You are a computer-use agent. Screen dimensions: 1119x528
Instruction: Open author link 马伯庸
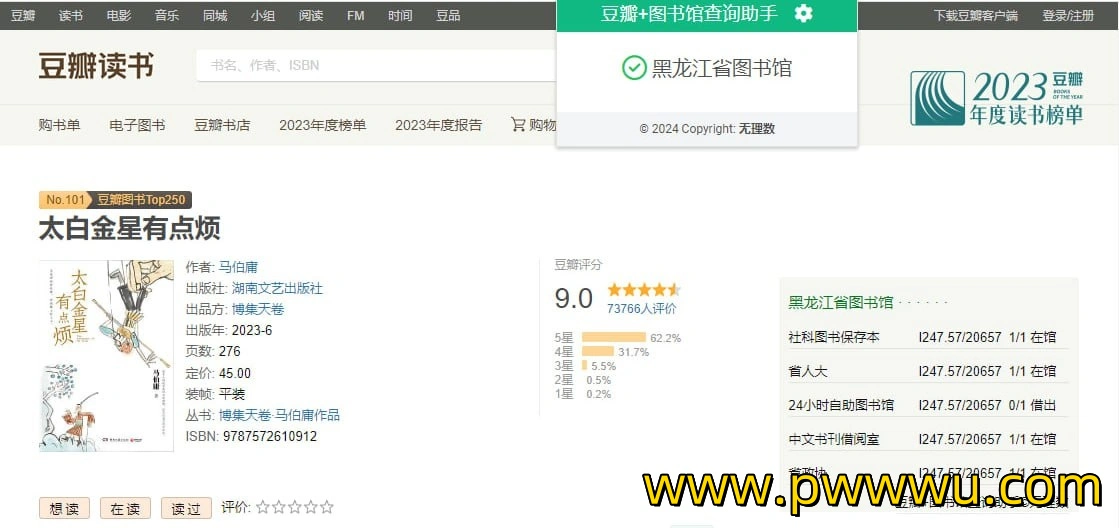coord(238,268)
